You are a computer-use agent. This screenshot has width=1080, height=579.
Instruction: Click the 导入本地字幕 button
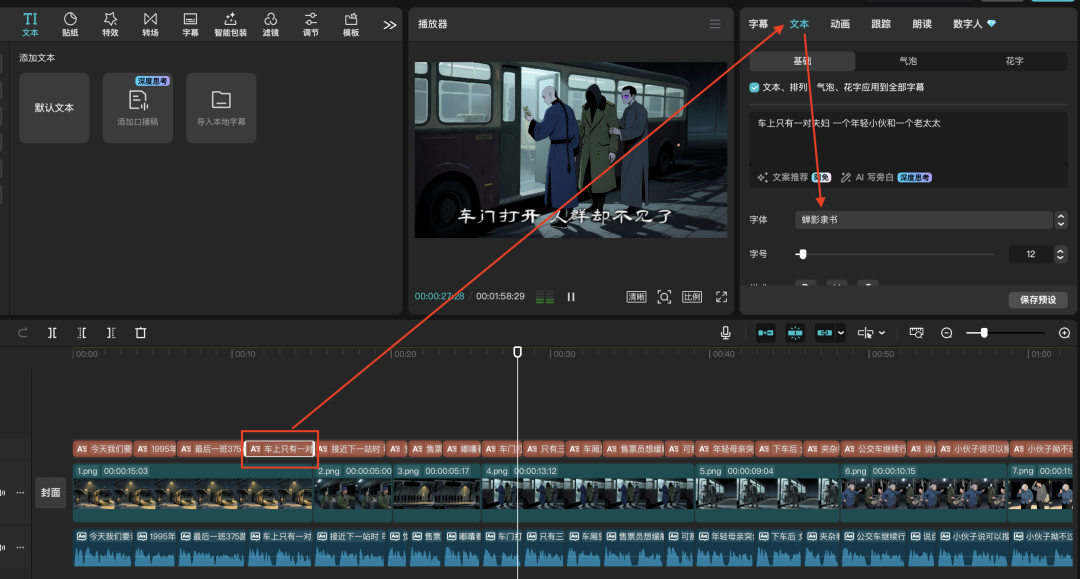[221, 107]
